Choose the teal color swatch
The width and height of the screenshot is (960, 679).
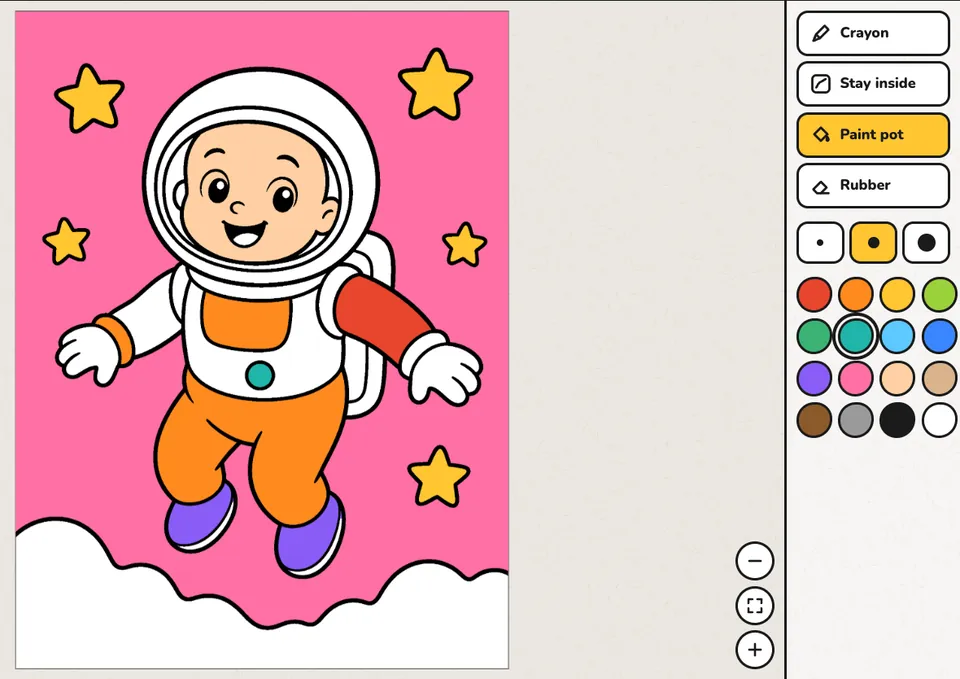click(855, 336)
